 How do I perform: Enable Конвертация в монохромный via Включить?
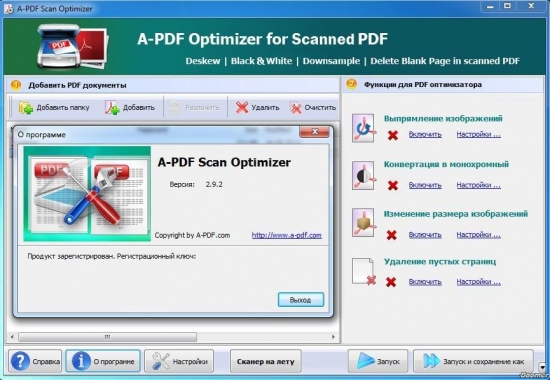(x=425, y=185)
